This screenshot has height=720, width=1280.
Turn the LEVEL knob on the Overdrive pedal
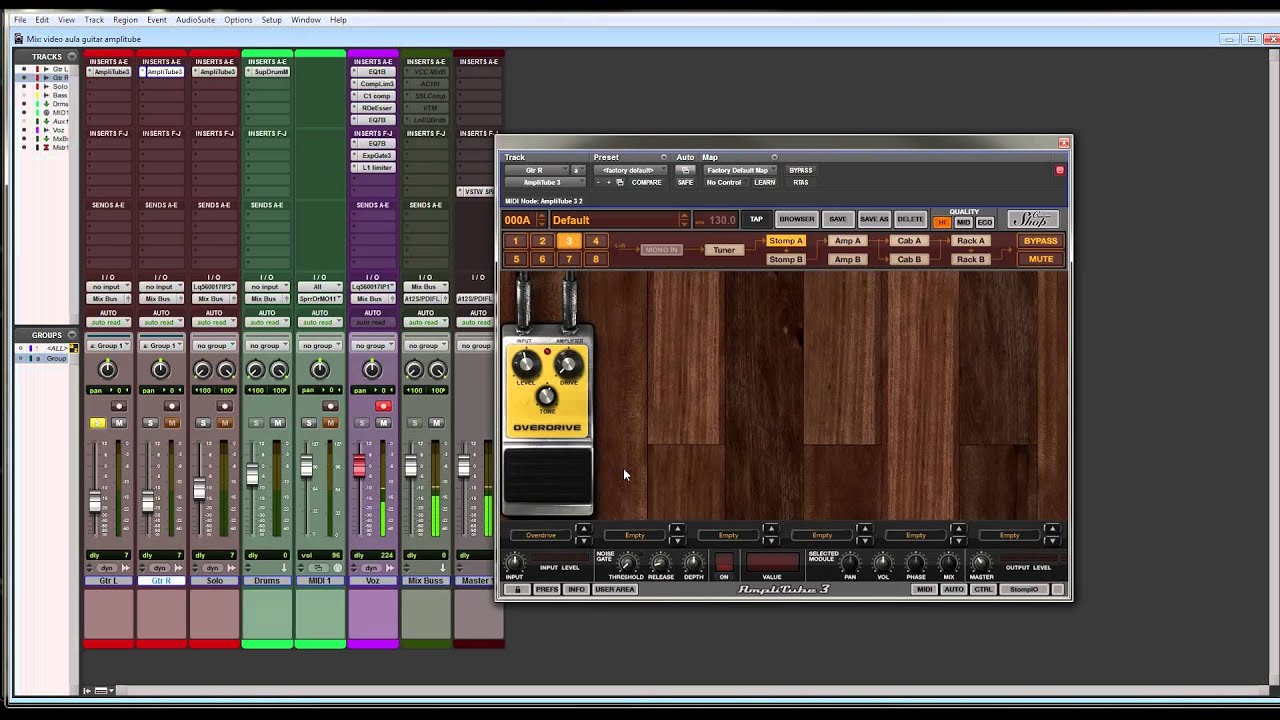[x=526, y=366]
